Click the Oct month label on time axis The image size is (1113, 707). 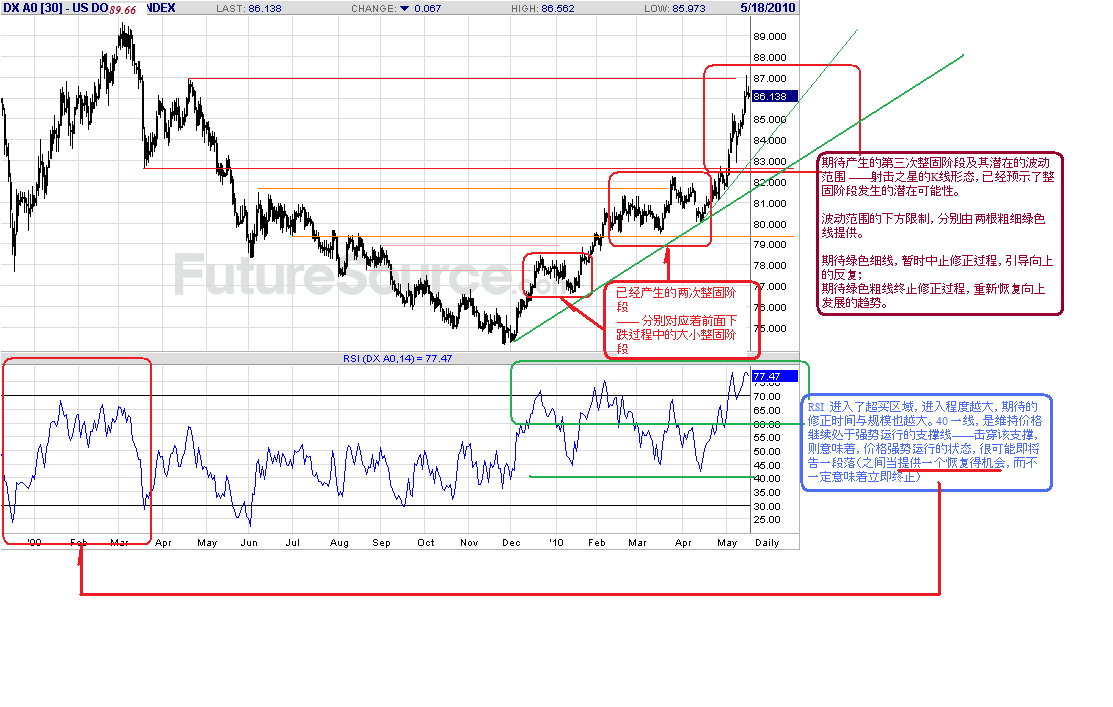coord(426,543)
